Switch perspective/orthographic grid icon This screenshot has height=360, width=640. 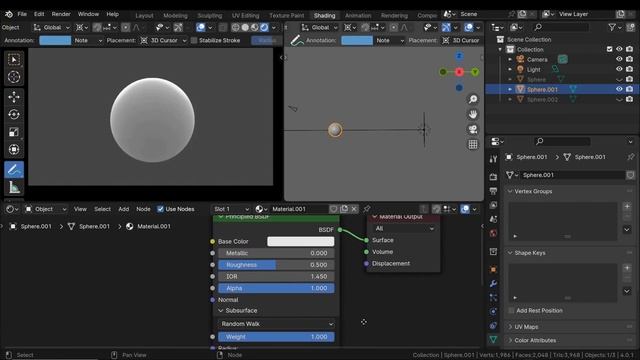[x=473, y=144]
